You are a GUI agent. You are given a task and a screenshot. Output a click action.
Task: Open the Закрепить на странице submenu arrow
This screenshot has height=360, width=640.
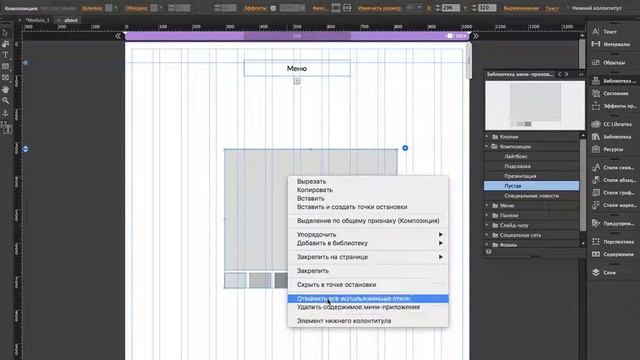pyautogui.click(x=441, y=257)
